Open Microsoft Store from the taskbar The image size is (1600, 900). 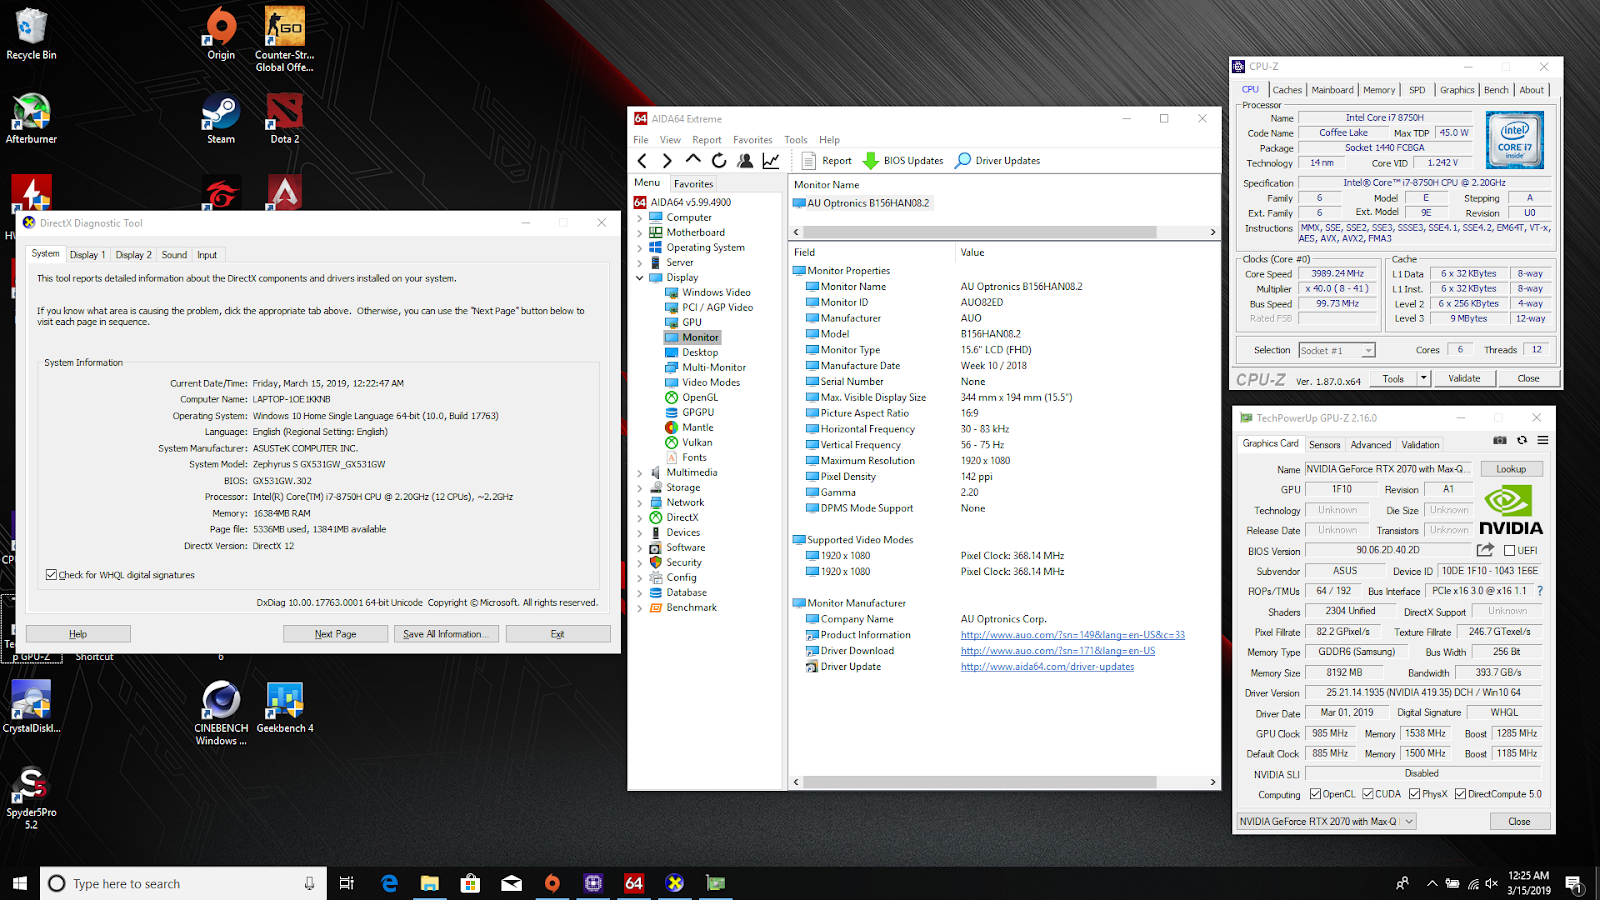tap(470, 883)
